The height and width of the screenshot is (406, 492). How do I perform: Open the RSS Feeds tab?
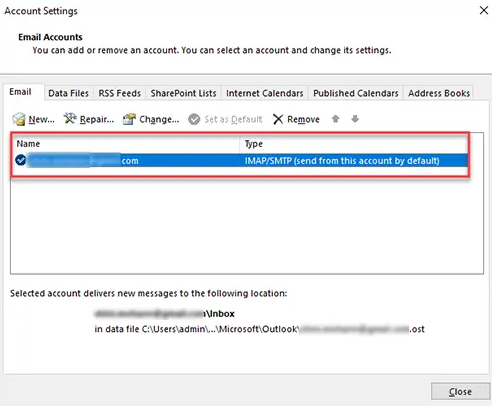tap(120, 93)
